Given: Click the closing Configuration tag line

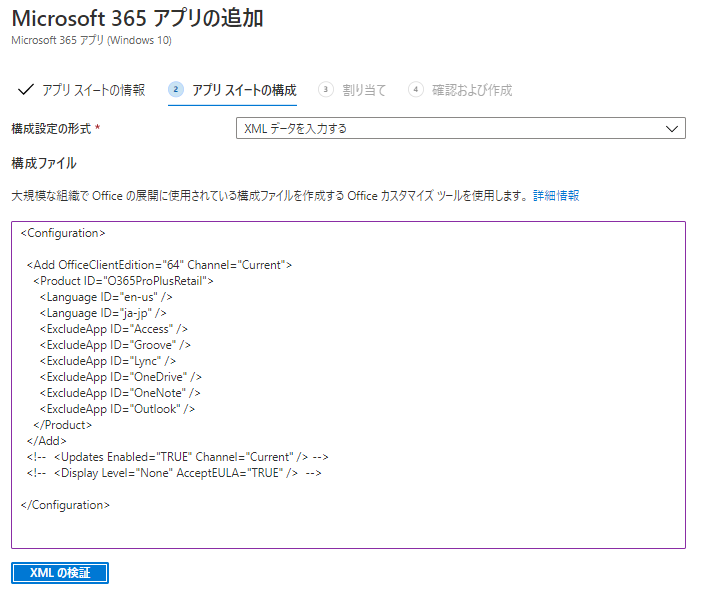Looking at the screenshot, I should click(x=65, y=505).
